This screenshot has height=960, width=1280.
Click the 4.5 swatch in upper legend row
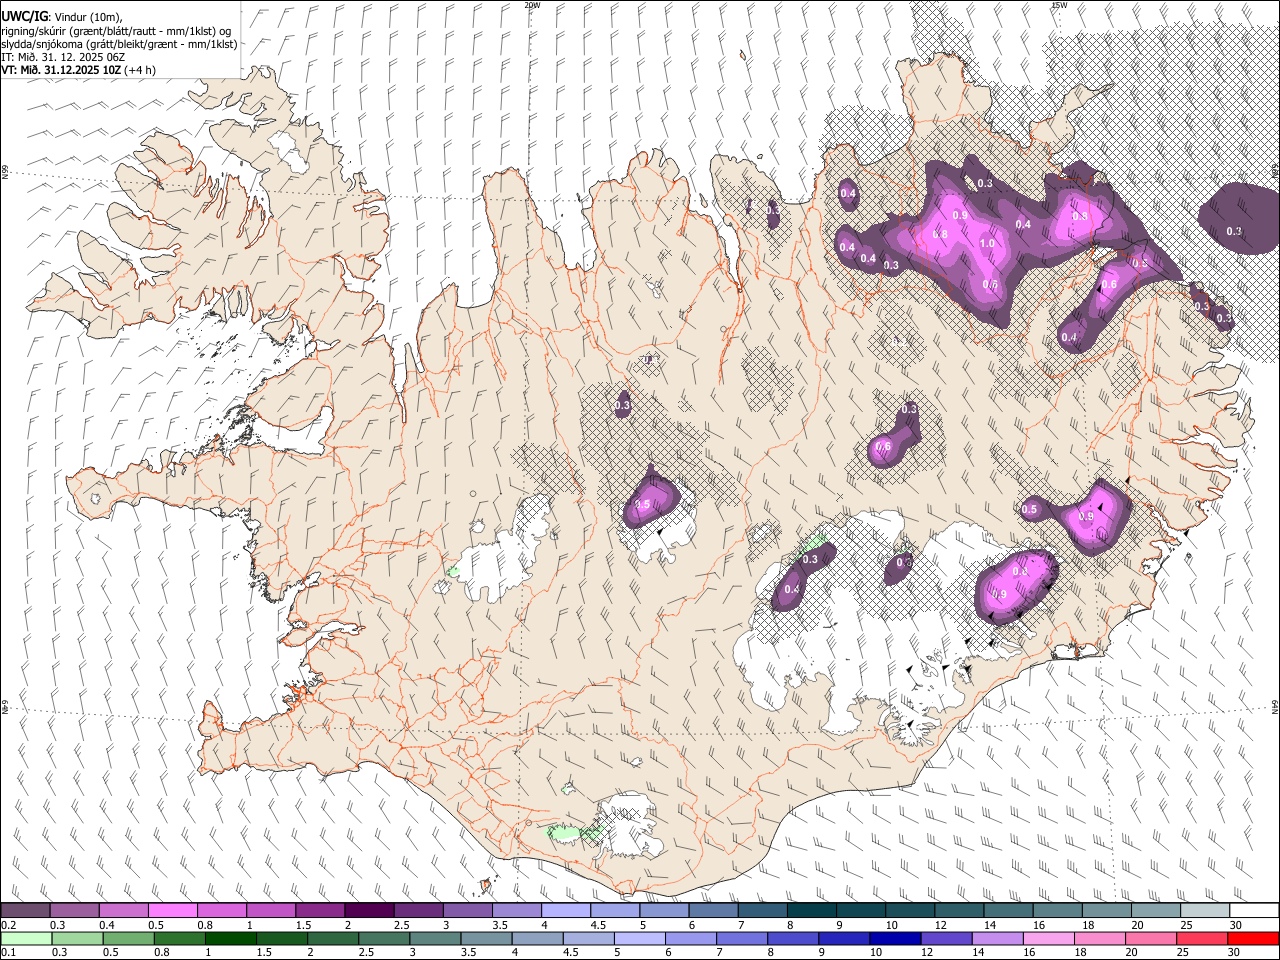tap(614, 911)
